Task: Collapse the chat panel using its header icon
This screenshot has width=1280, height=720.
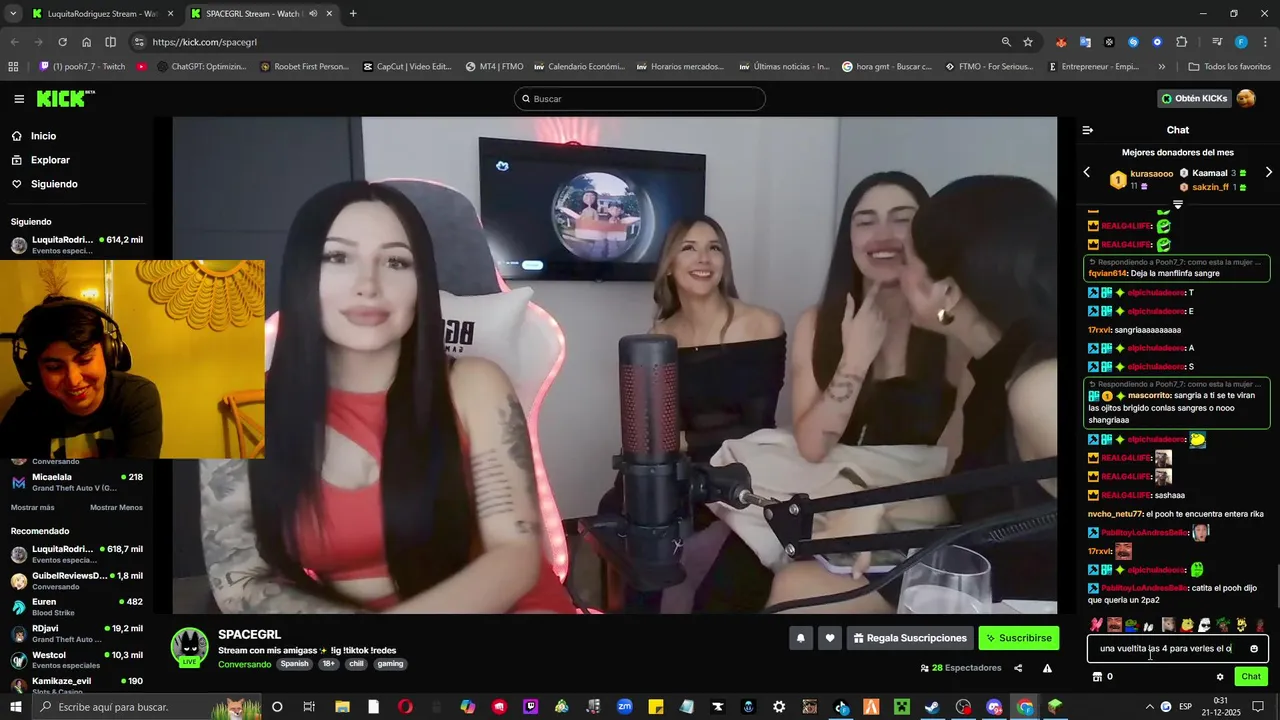Action: 1088,130
